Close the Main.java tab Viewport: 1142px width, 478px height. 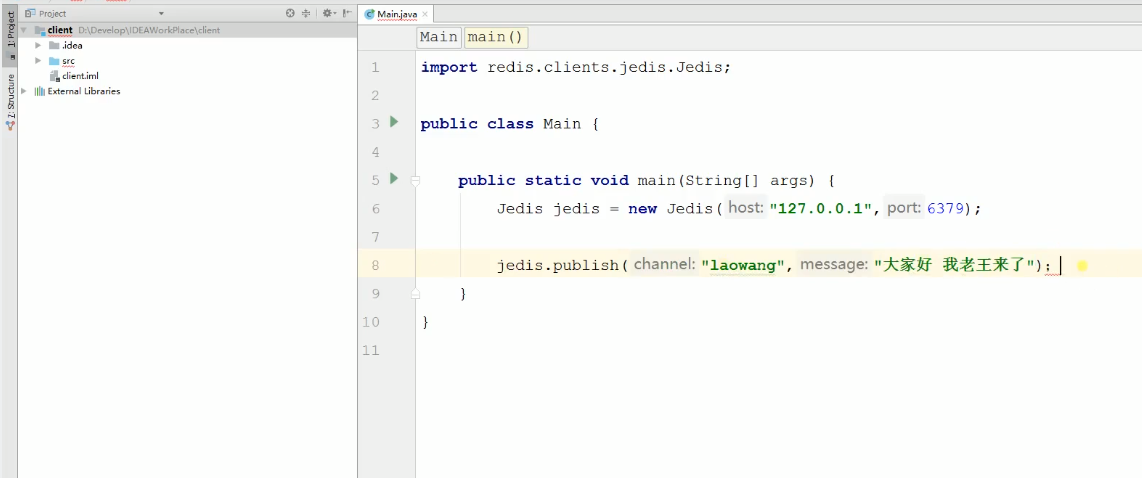[x=425, y=14]
